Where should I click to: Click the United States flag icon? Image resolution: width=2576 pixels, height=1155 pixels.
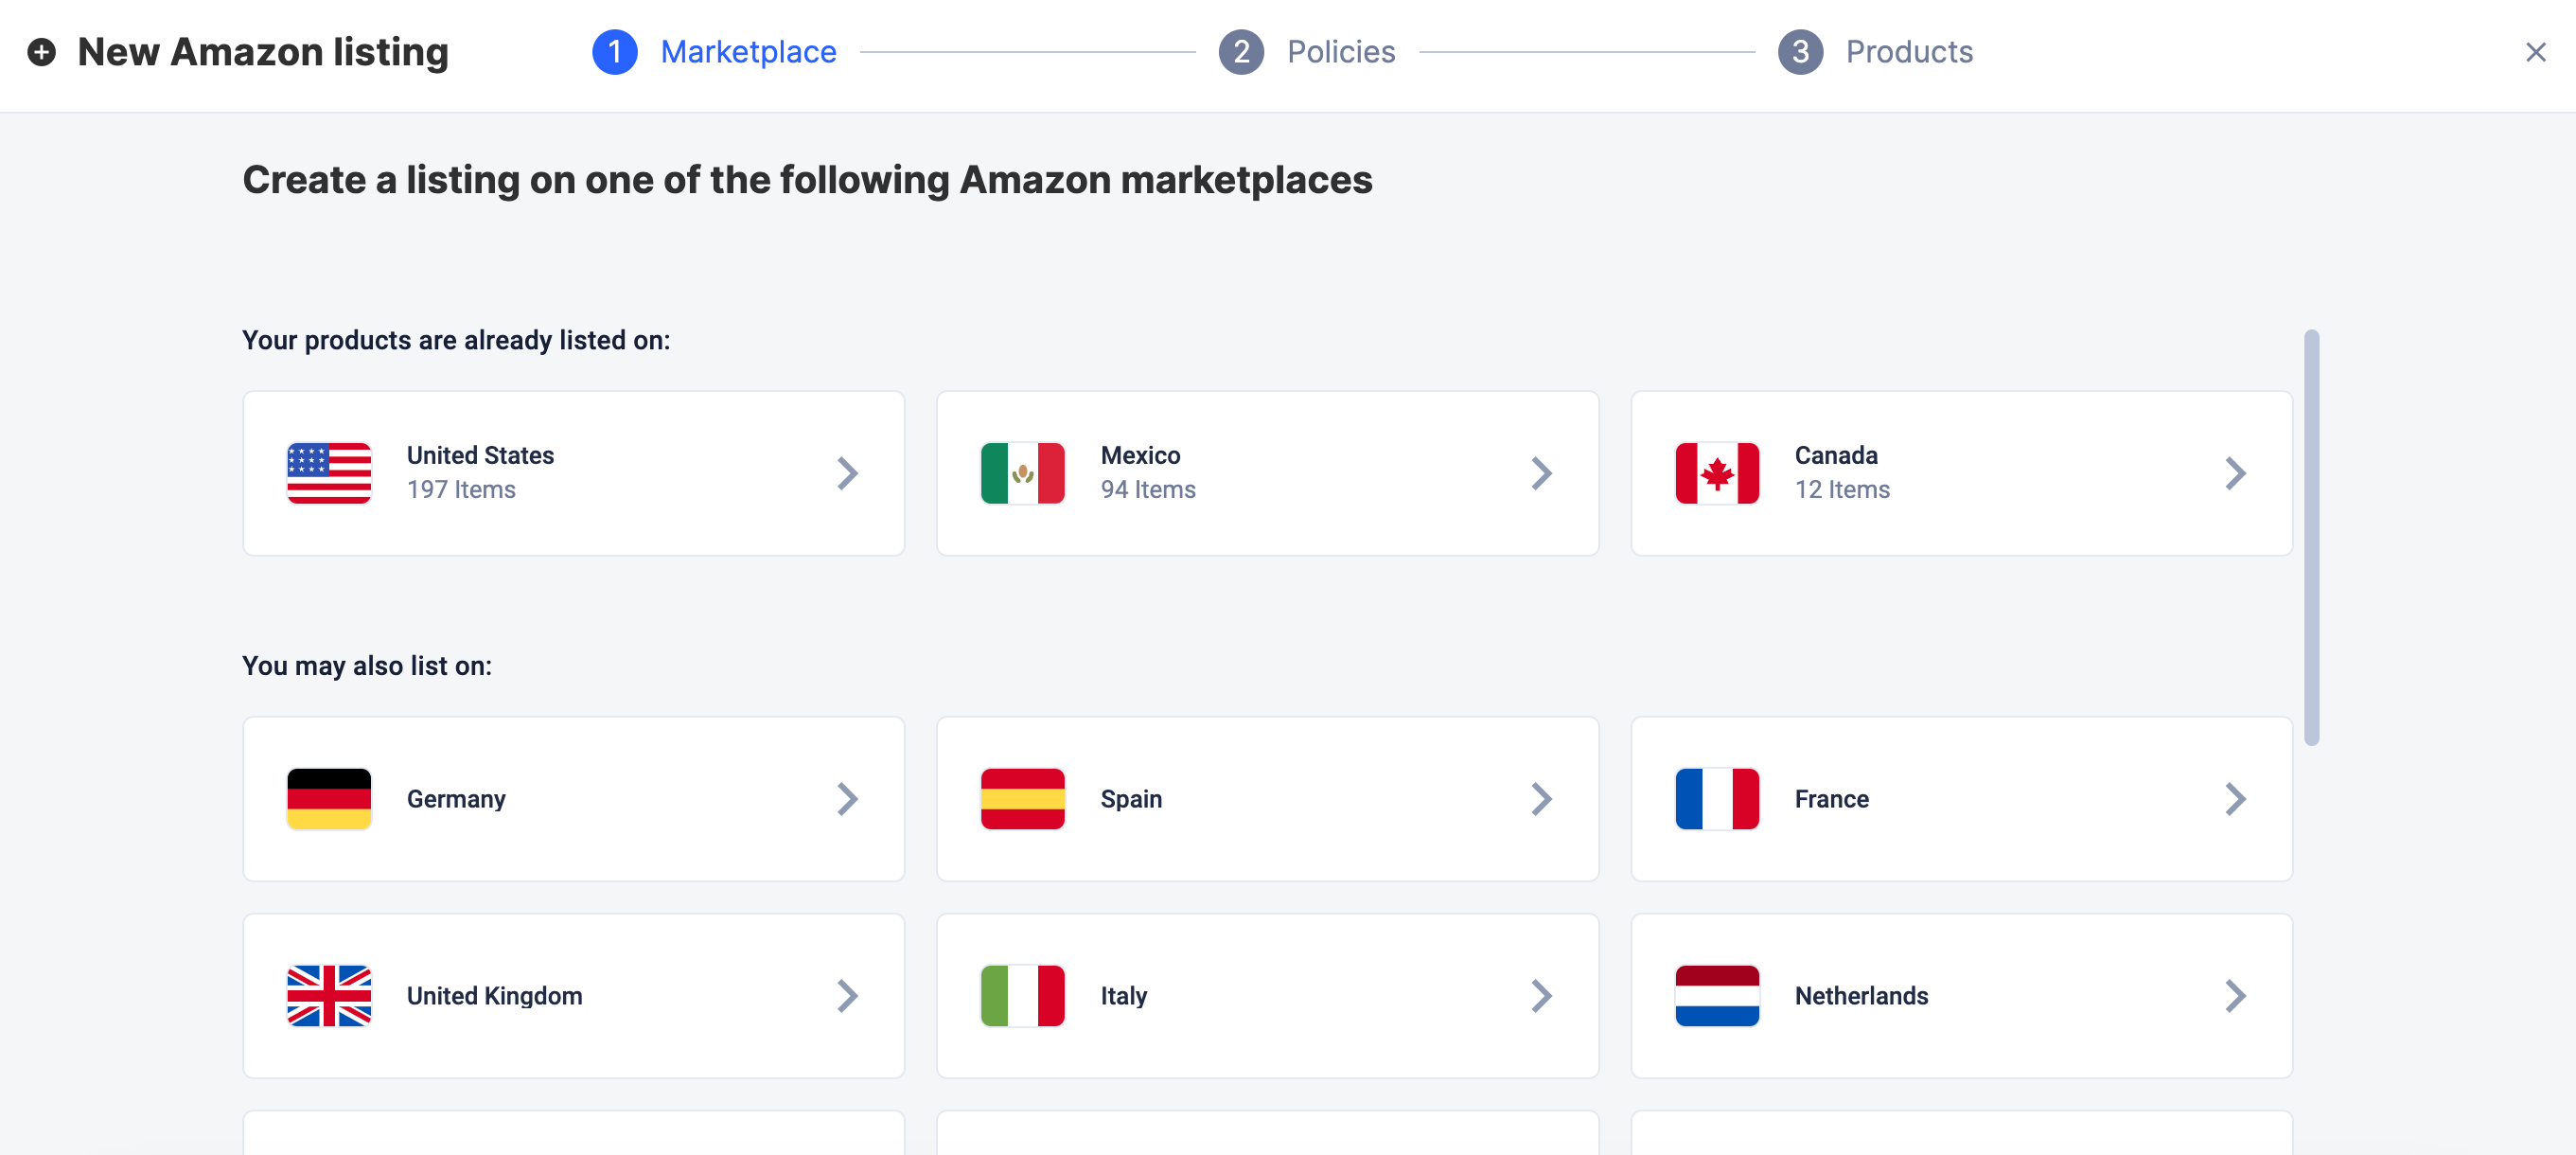pyautogui.click(x=329, y=473)
